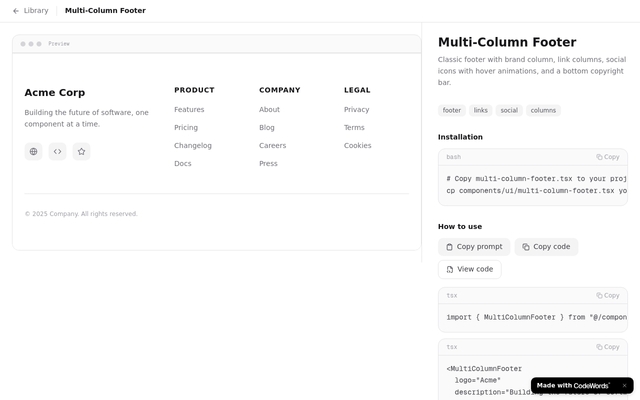Click the Multi-Column Footer breadcrumb title

(105, 11)
